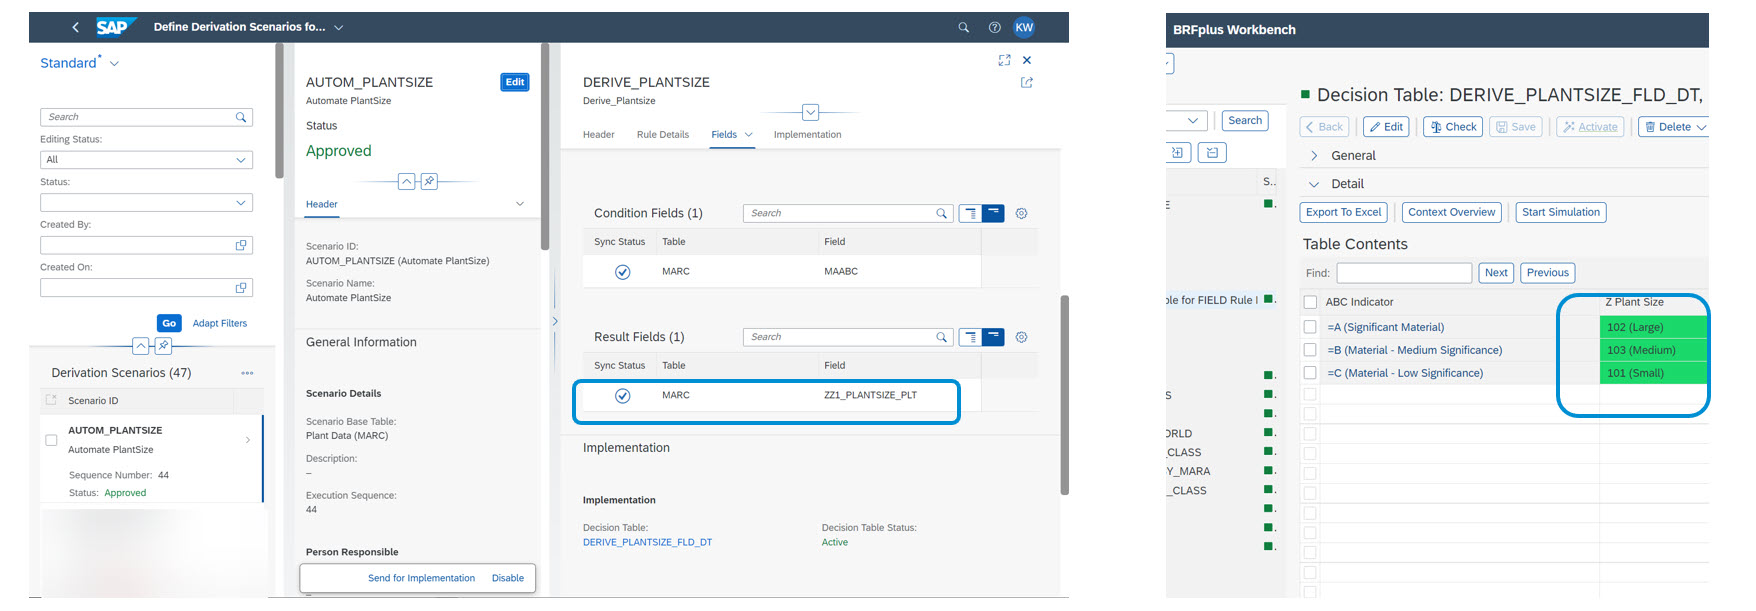Click BRFplus collapse-all tree icon
The image size is (1756, 611).
pyautogui.click(x=1212, y=153)
